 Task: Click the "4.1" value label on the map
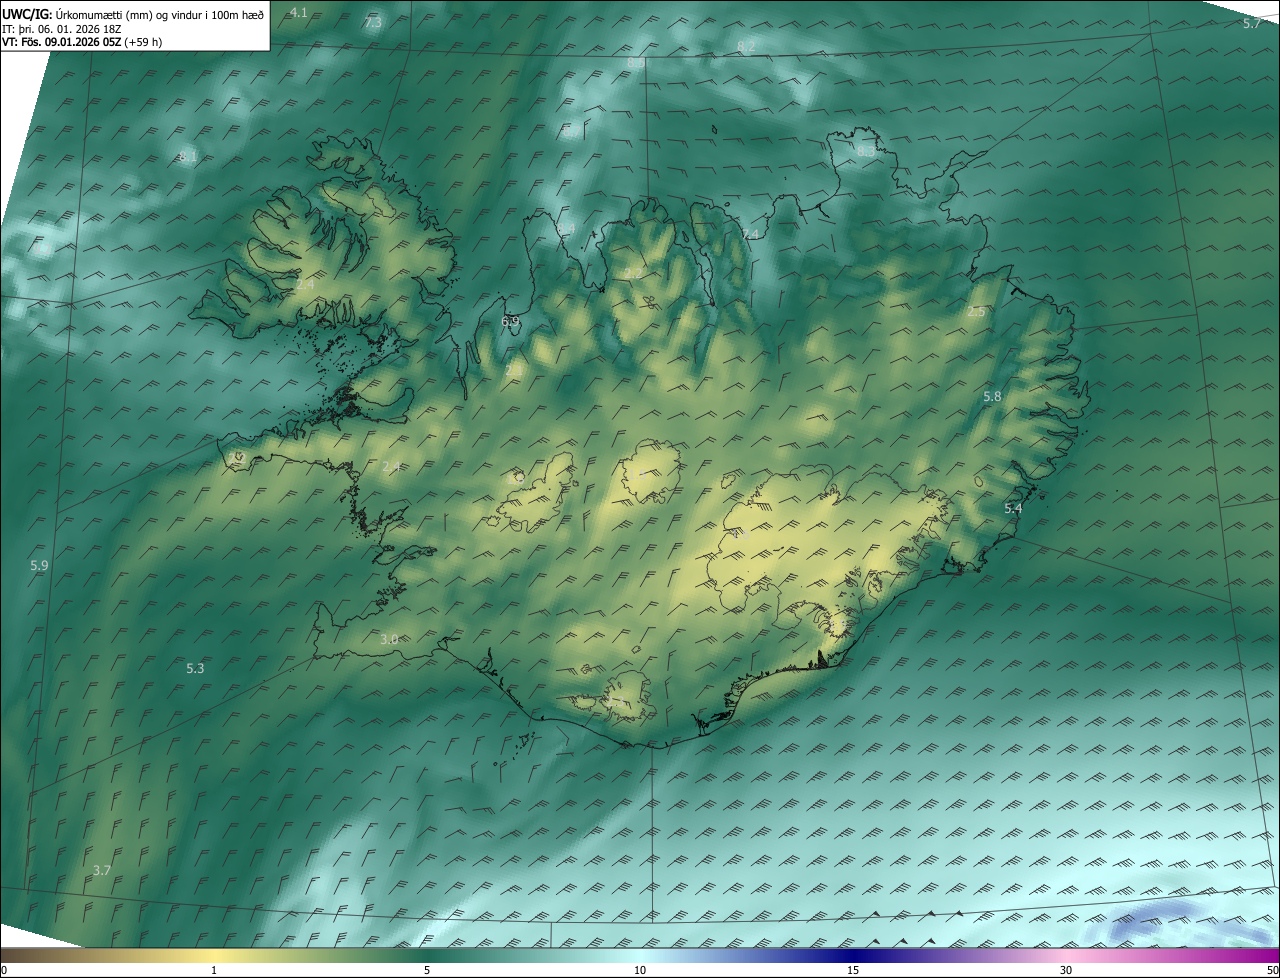(x=299, y=12)
